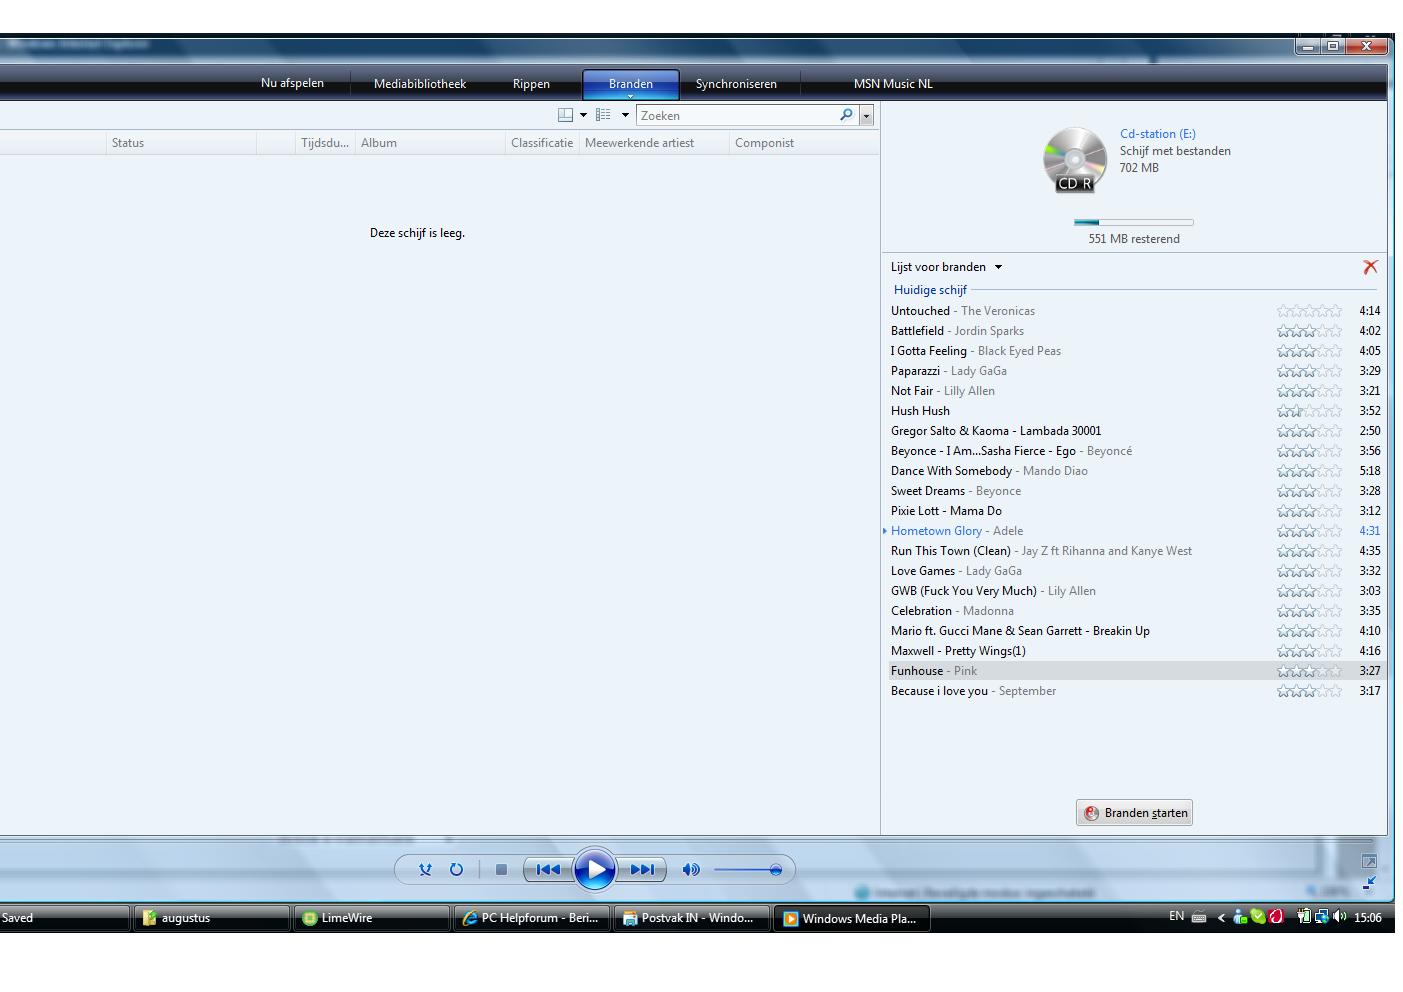The height and width of the screenshot is (992, 1403).
Task: Rate the Funhouse track using stars
Action: (1309, 671)
